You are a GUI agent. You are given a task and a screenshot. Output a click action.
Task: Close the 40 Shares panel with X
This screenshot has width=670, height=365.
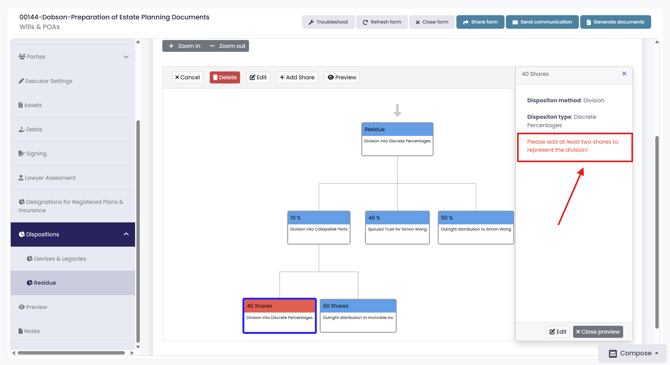click(624, 74)
